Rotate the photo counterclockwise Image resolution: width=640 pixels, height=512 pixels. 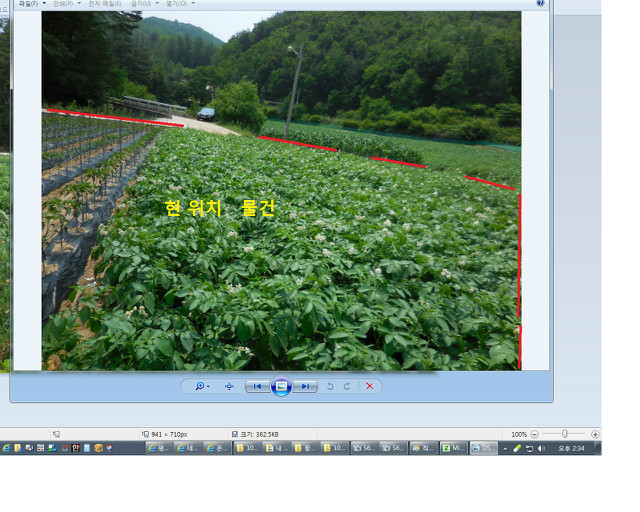(330, 386)
